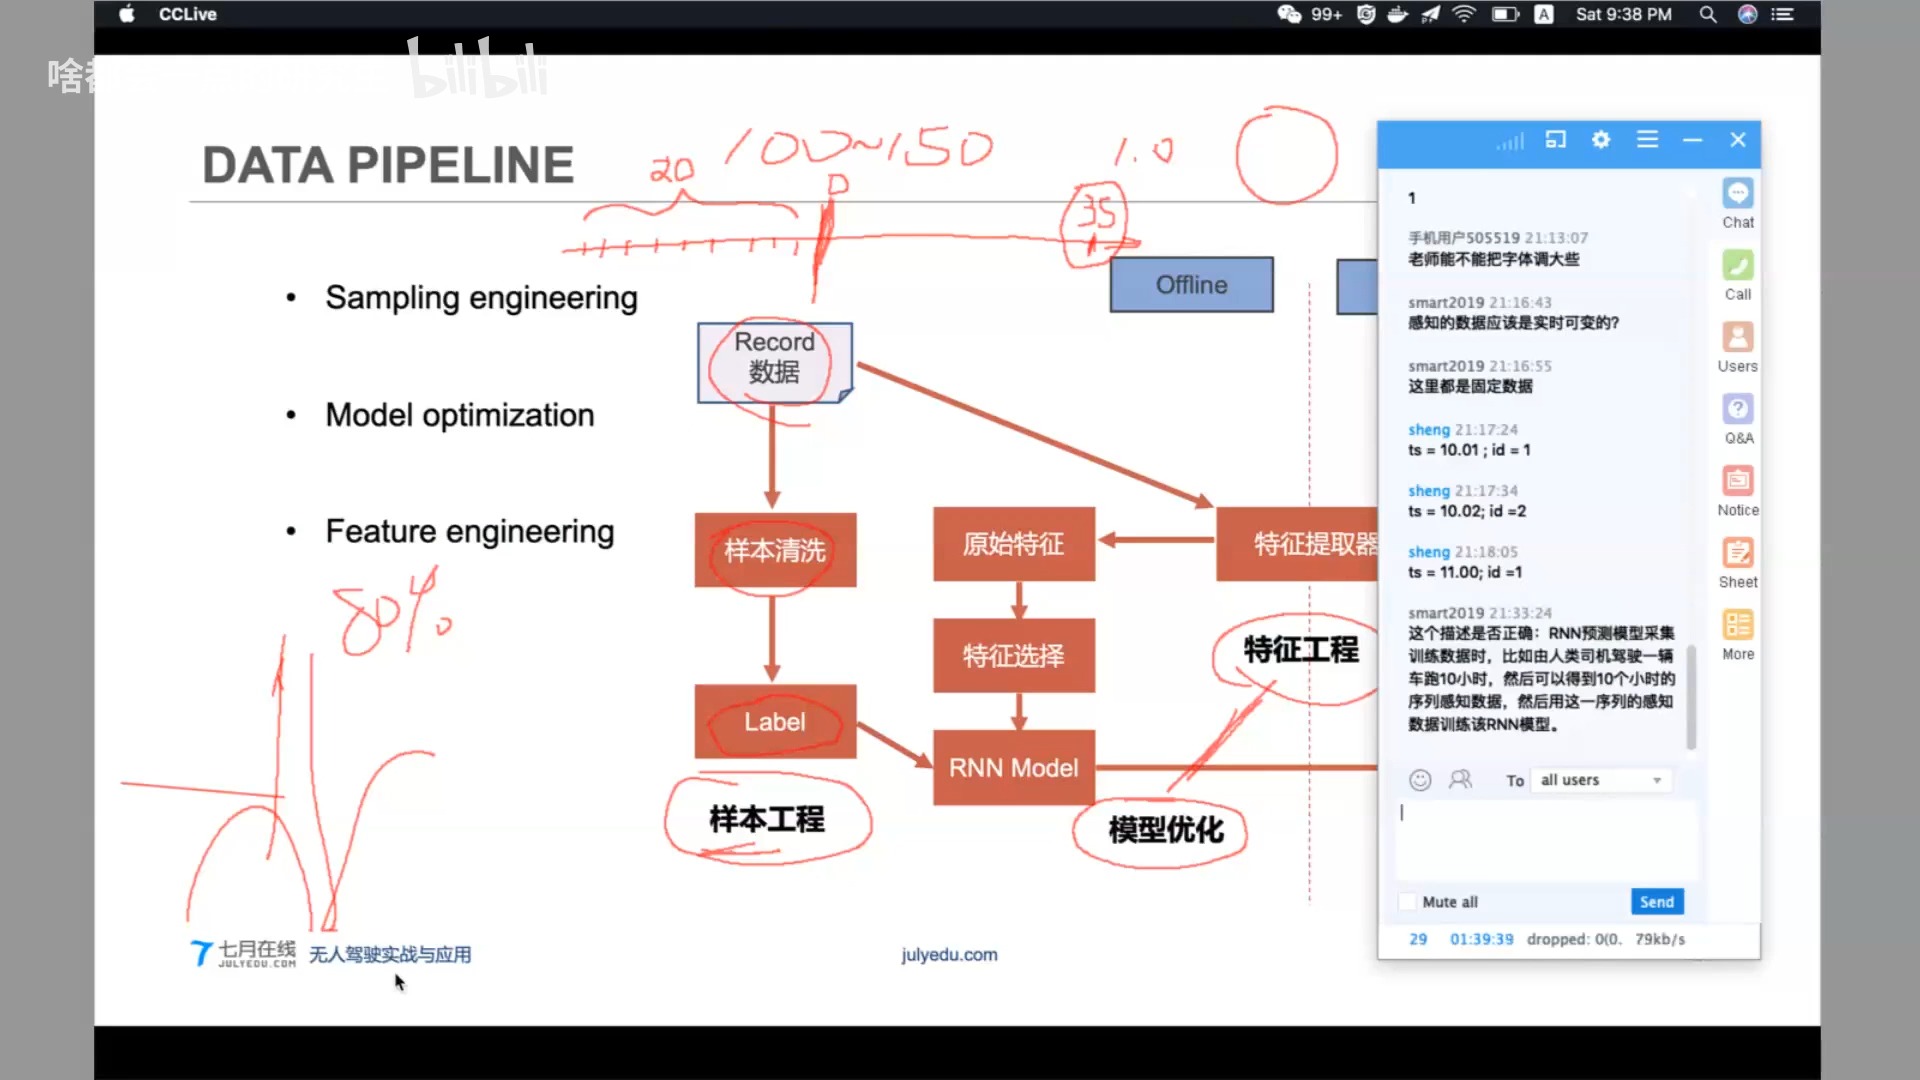Viewport: 1920px width, 1080px height.
Task: Open the settings gear in the chat window
Action: coord(1601,140)
